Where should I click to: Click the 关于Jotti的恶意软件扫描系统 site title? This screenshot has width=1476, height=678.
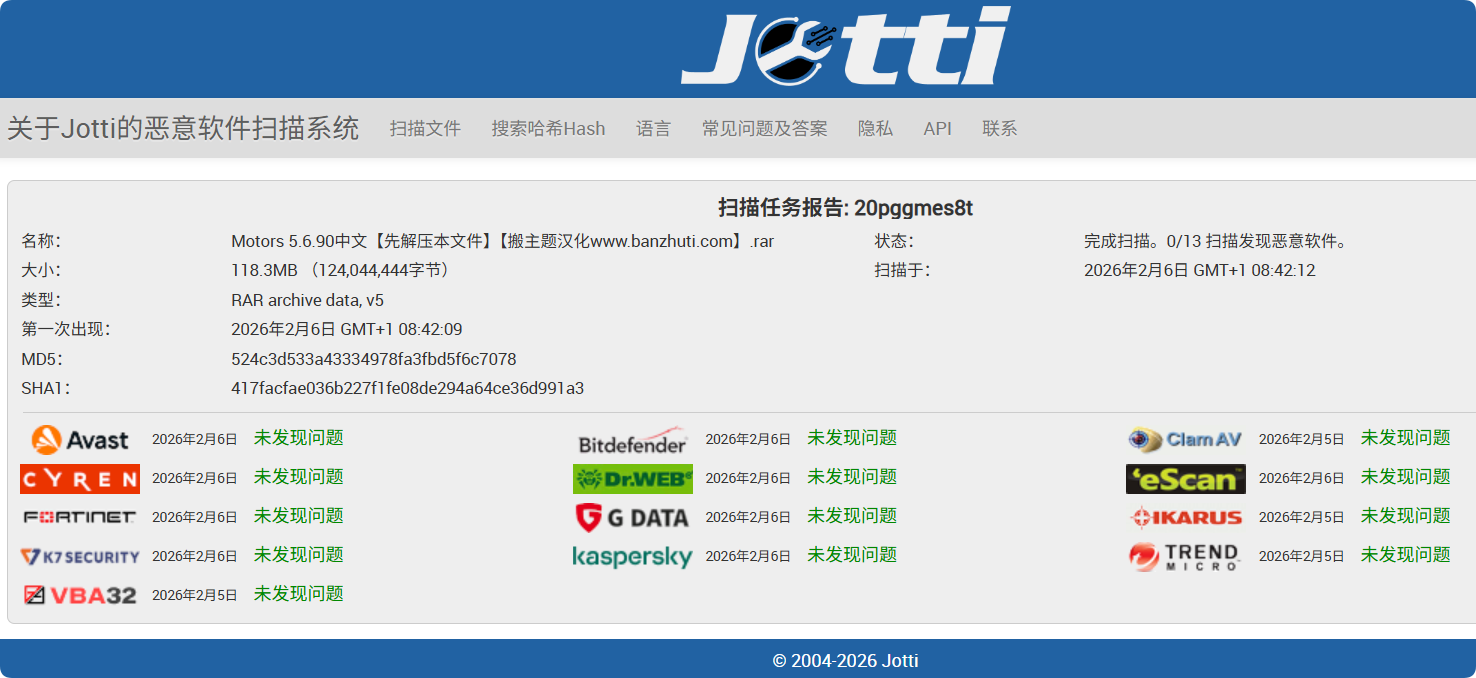click(x=183, y=128)
